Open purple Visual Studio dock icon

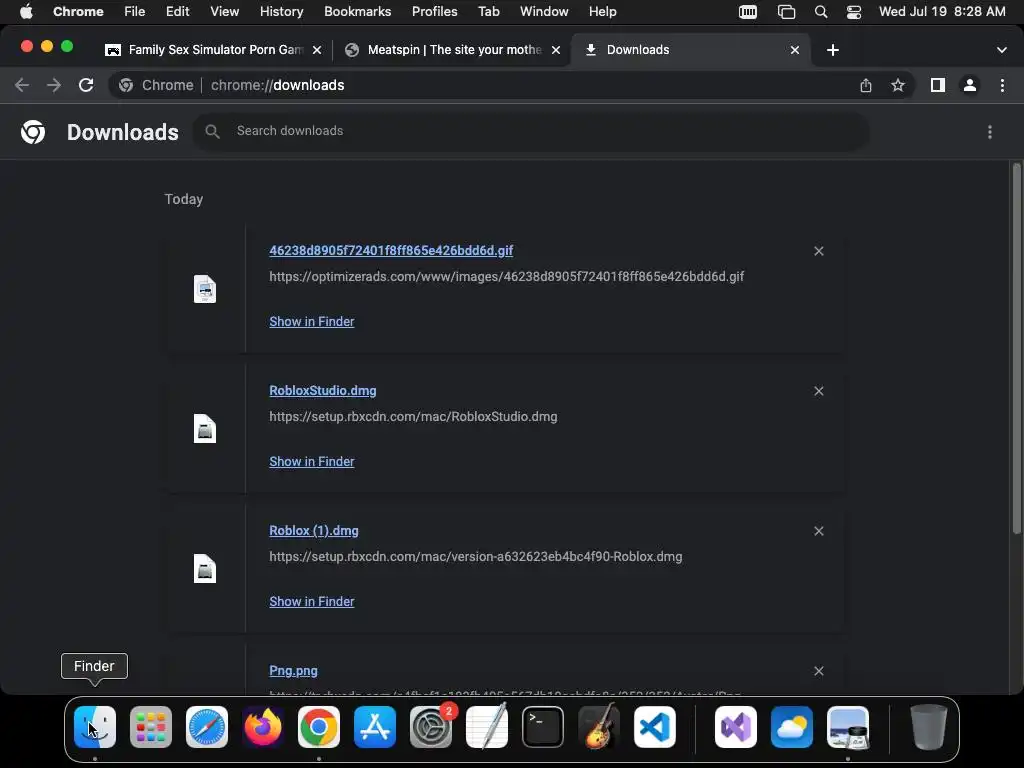point(736,727)
